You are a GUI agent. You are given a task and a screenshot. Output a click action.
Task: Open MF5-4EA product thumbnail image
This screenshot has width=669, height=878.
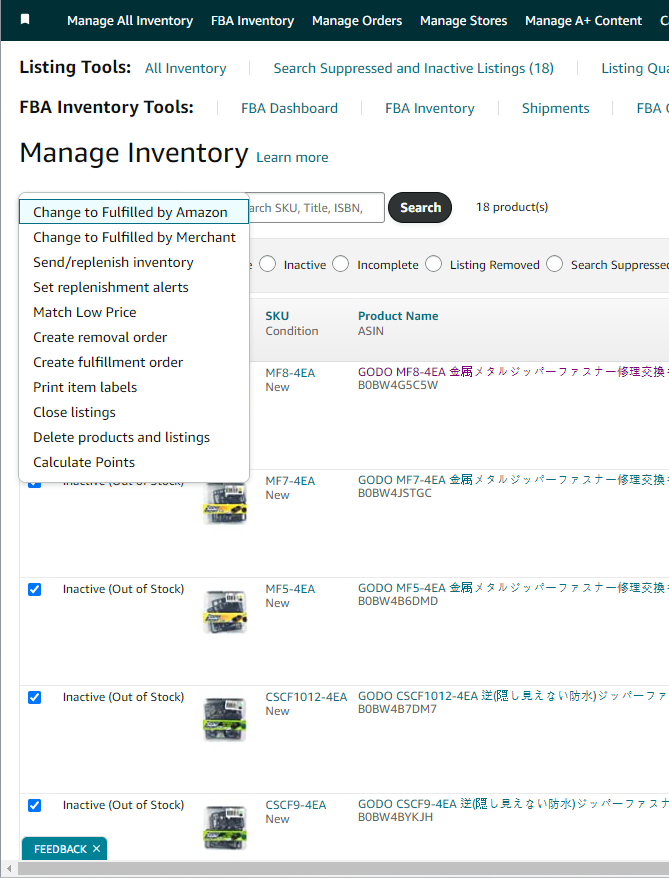(x=225, y=612)
